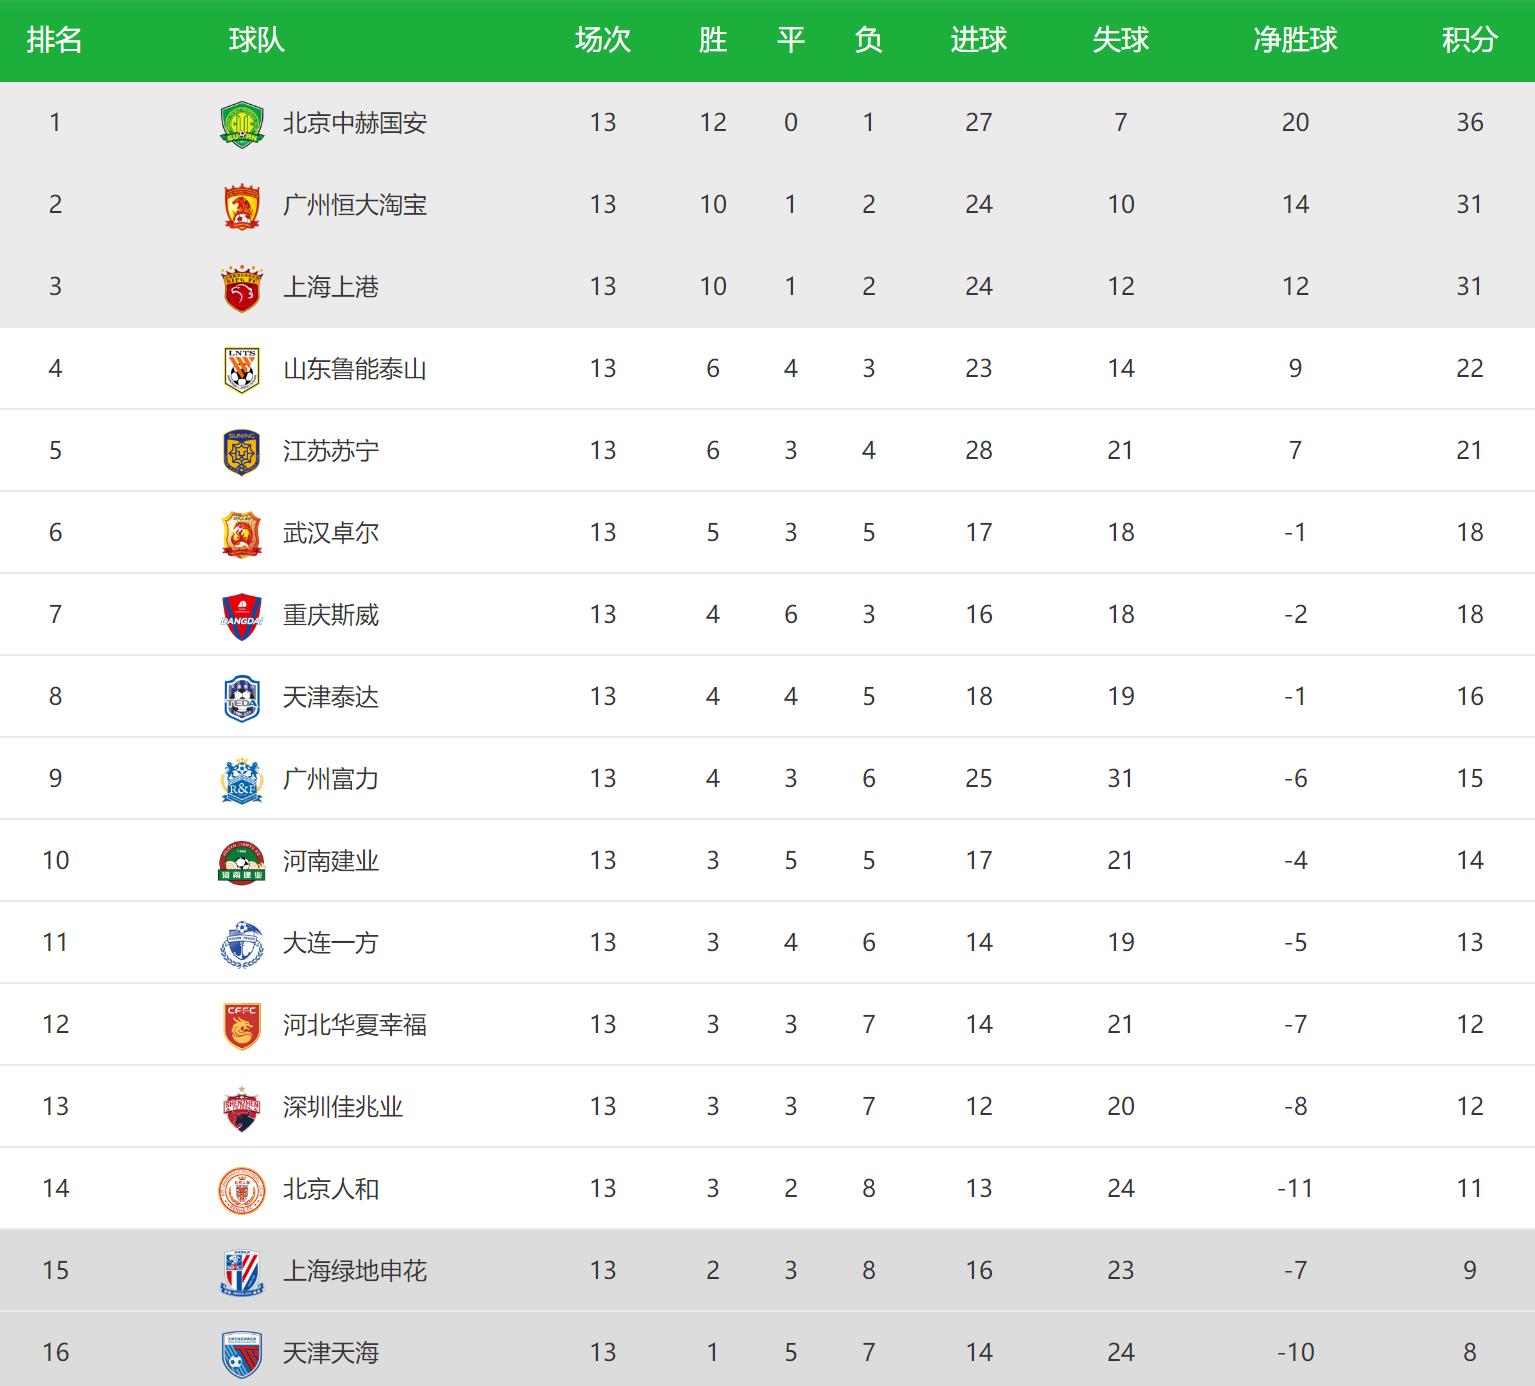Click the 上海上港 team badge
Image resolution: width=1535 pixels, height=1386 pixels.
point(241,288)
